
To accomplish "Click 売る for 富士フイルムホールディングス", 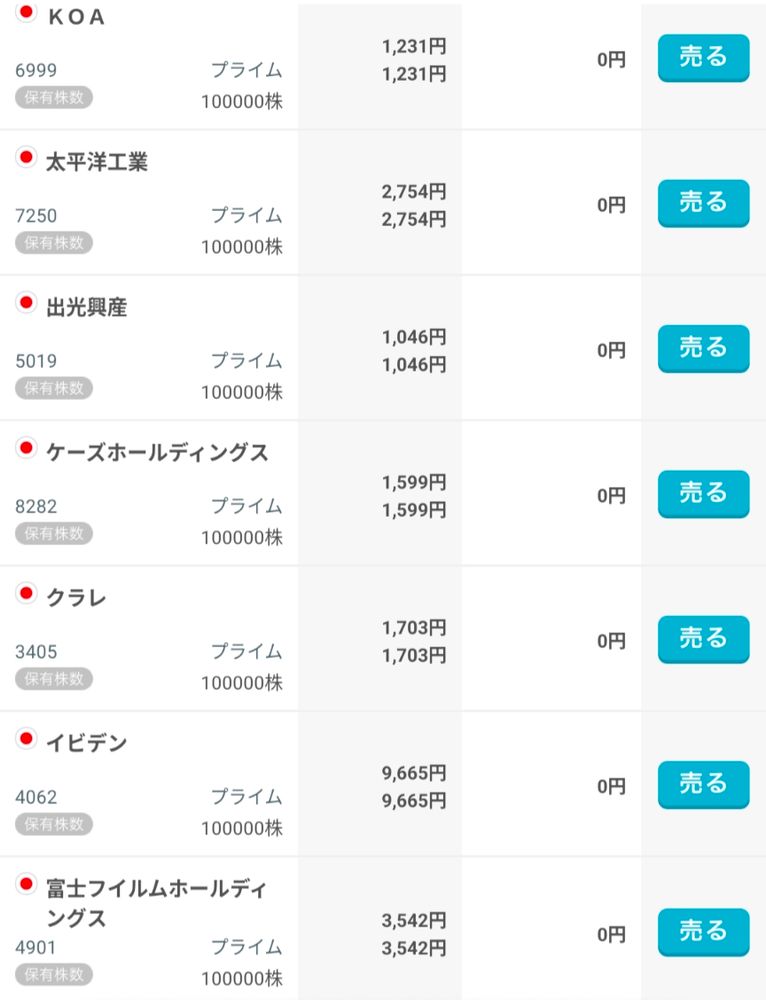I will (703, 932).
